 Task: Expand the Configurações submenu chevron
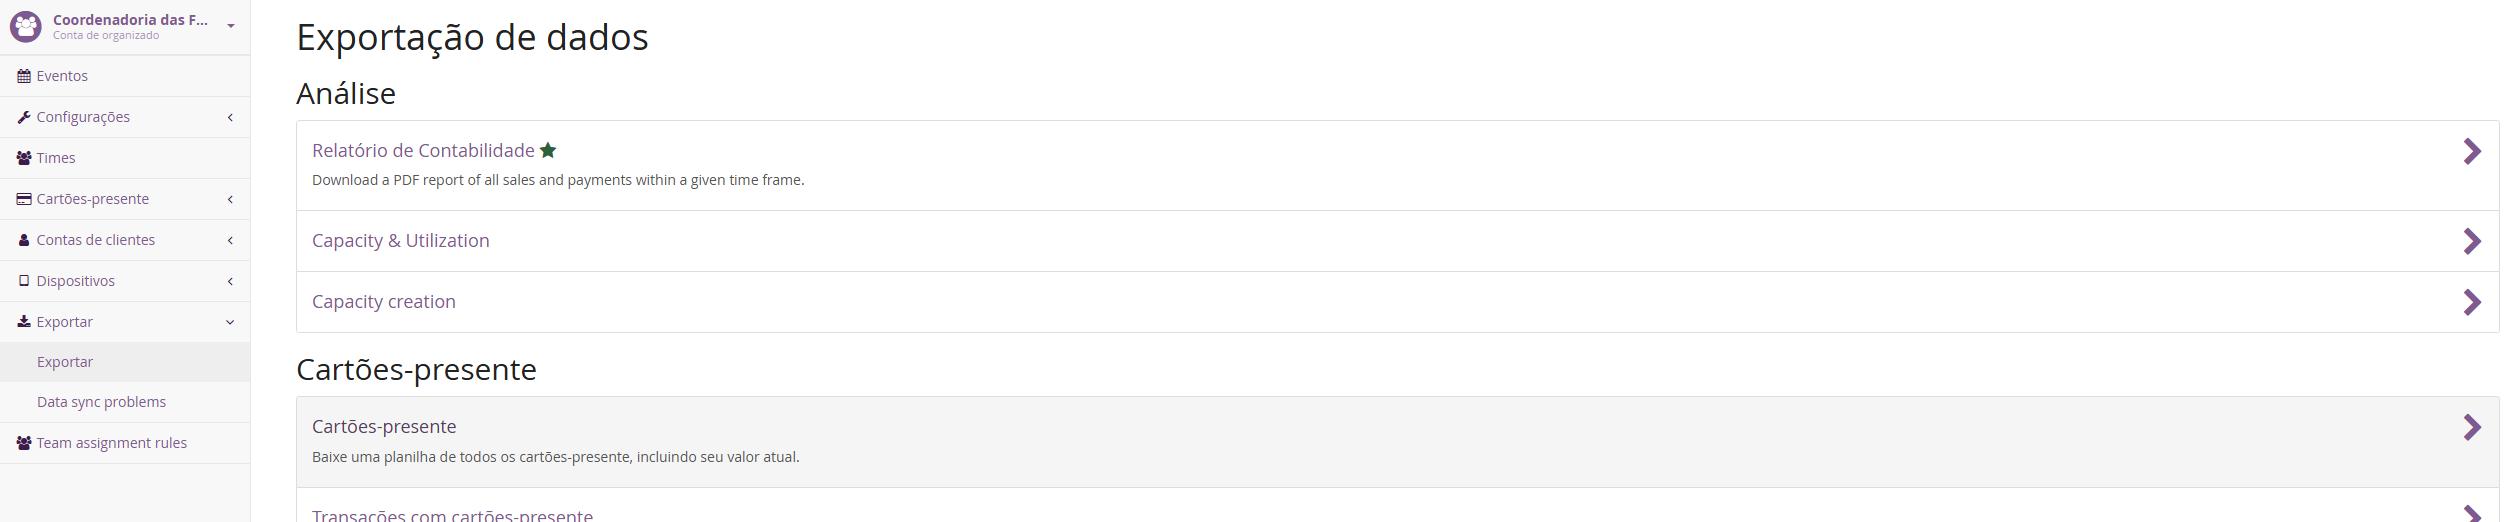coord(230,117)
